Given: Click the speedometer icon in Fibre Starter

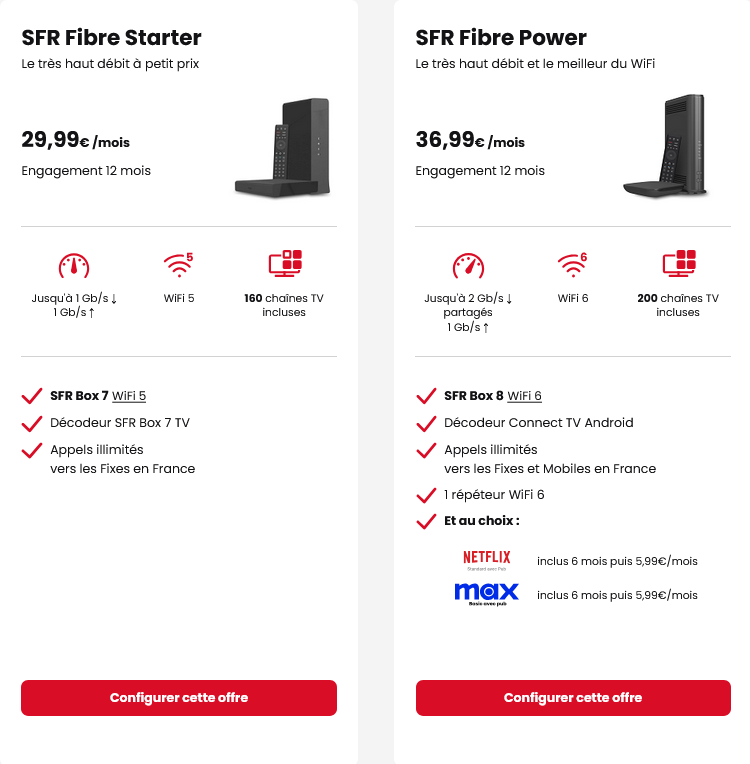Looking at the screenshot, I should 74,266.
